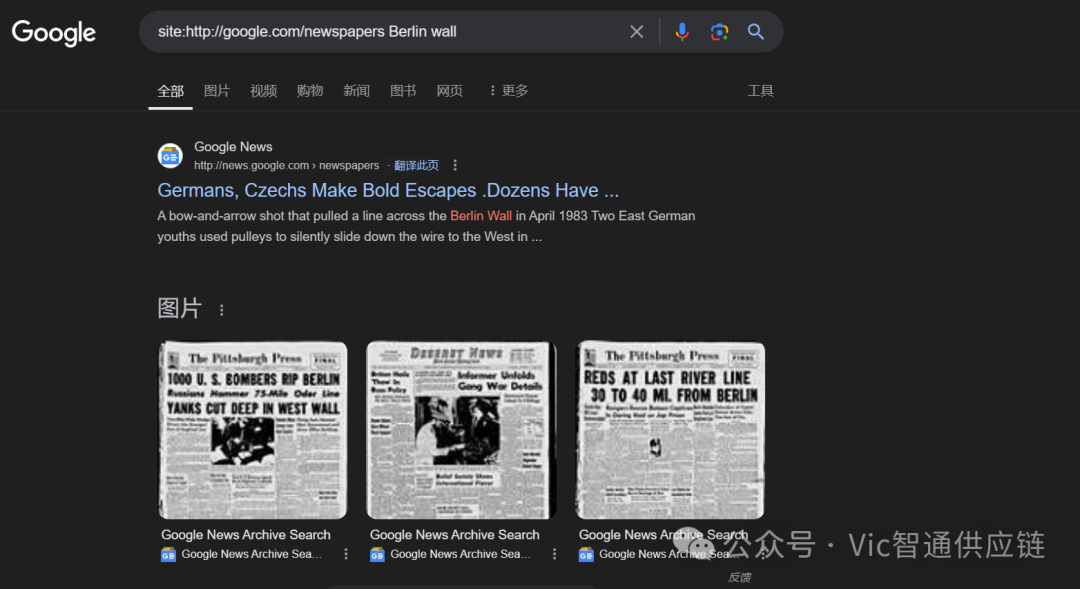Click source label under 1000 U.S. Bombers thumbnail

pos(251,554)
